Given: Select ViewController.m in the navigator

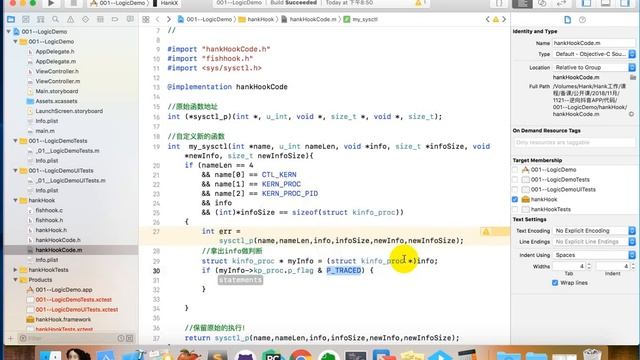Looking at the screenshot, I should [x=58, y=81].
